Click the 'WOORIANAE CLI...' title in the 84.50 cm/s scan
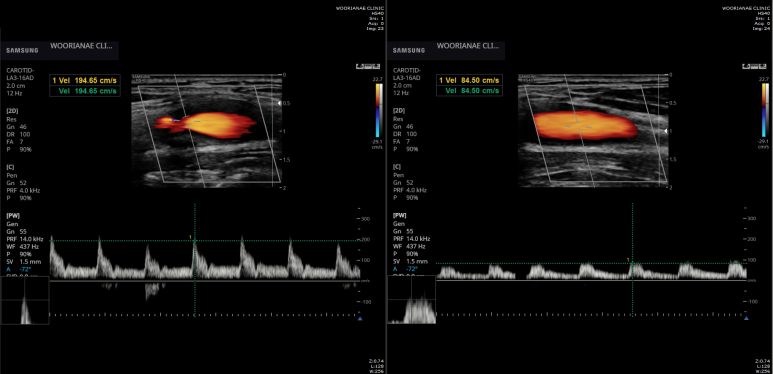 [x=468, y=46]
